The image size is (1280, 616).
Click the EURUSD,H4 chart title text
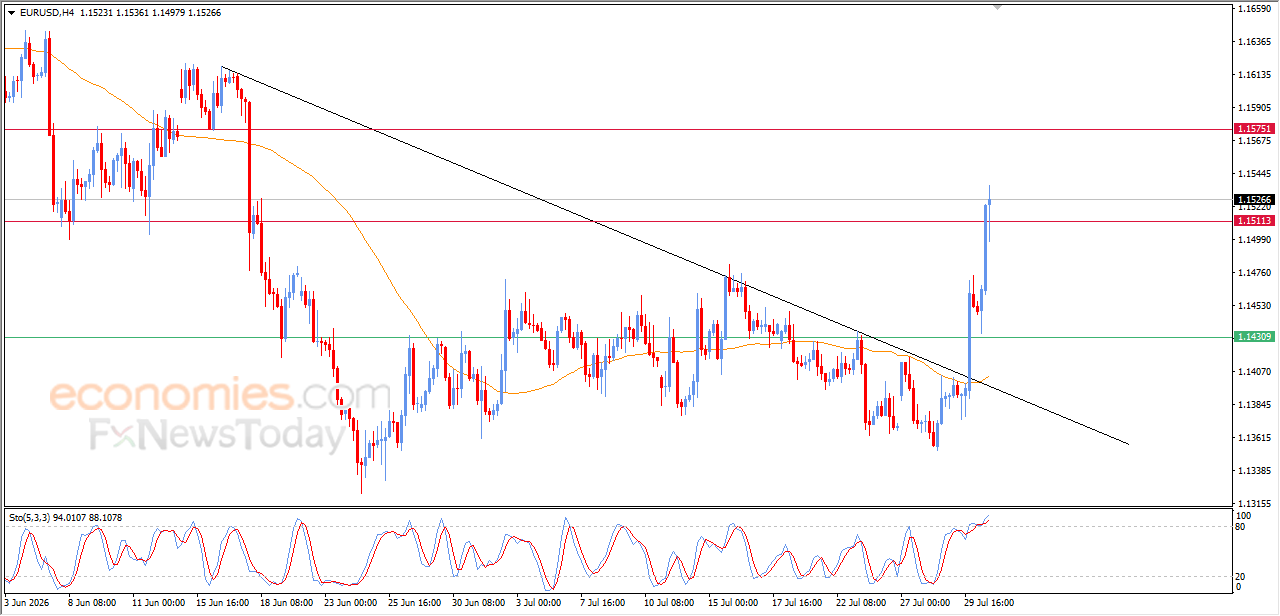tap(46, 13)
